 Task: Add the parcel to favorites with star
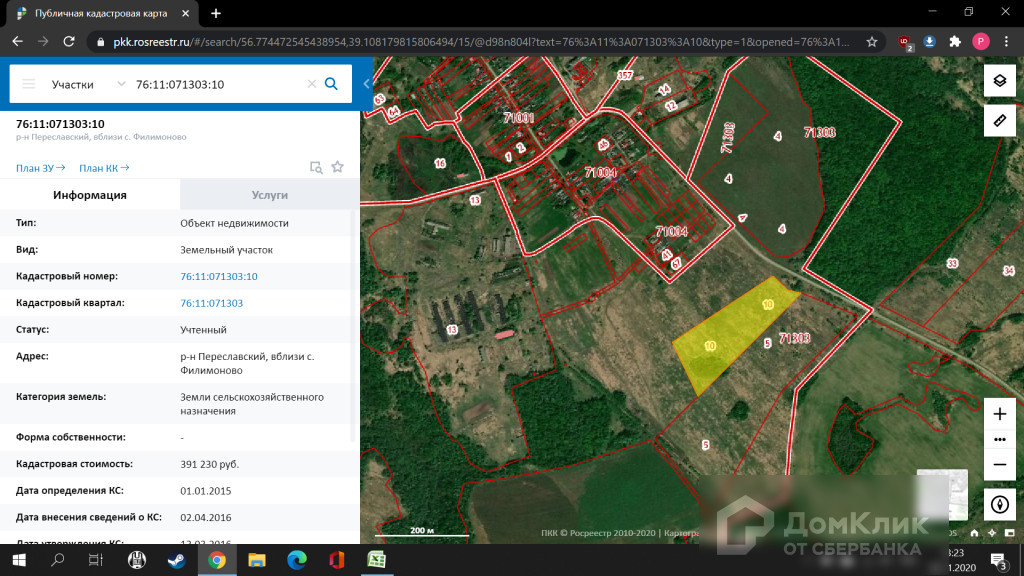click(x=338, y=167)
